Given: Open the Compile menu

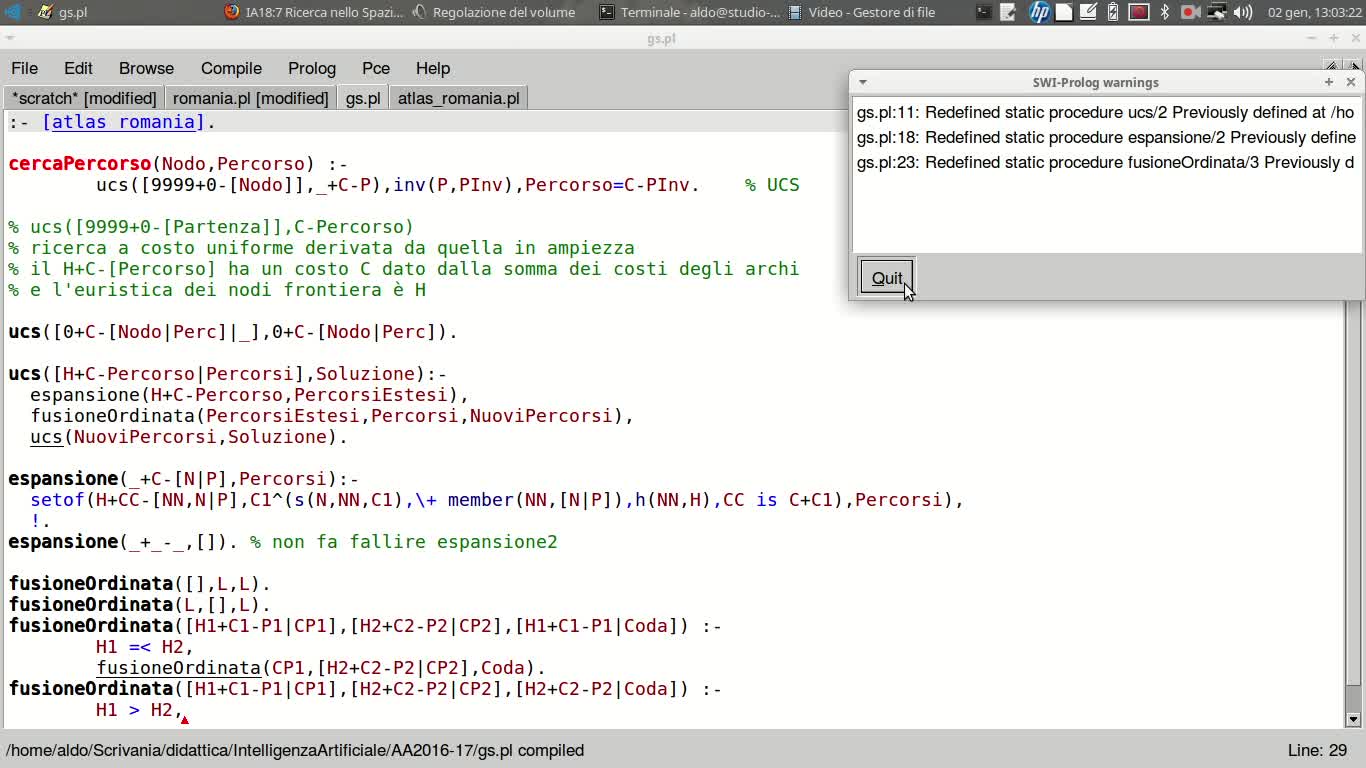Looking at the screenshot, I should tap(231, 68).
